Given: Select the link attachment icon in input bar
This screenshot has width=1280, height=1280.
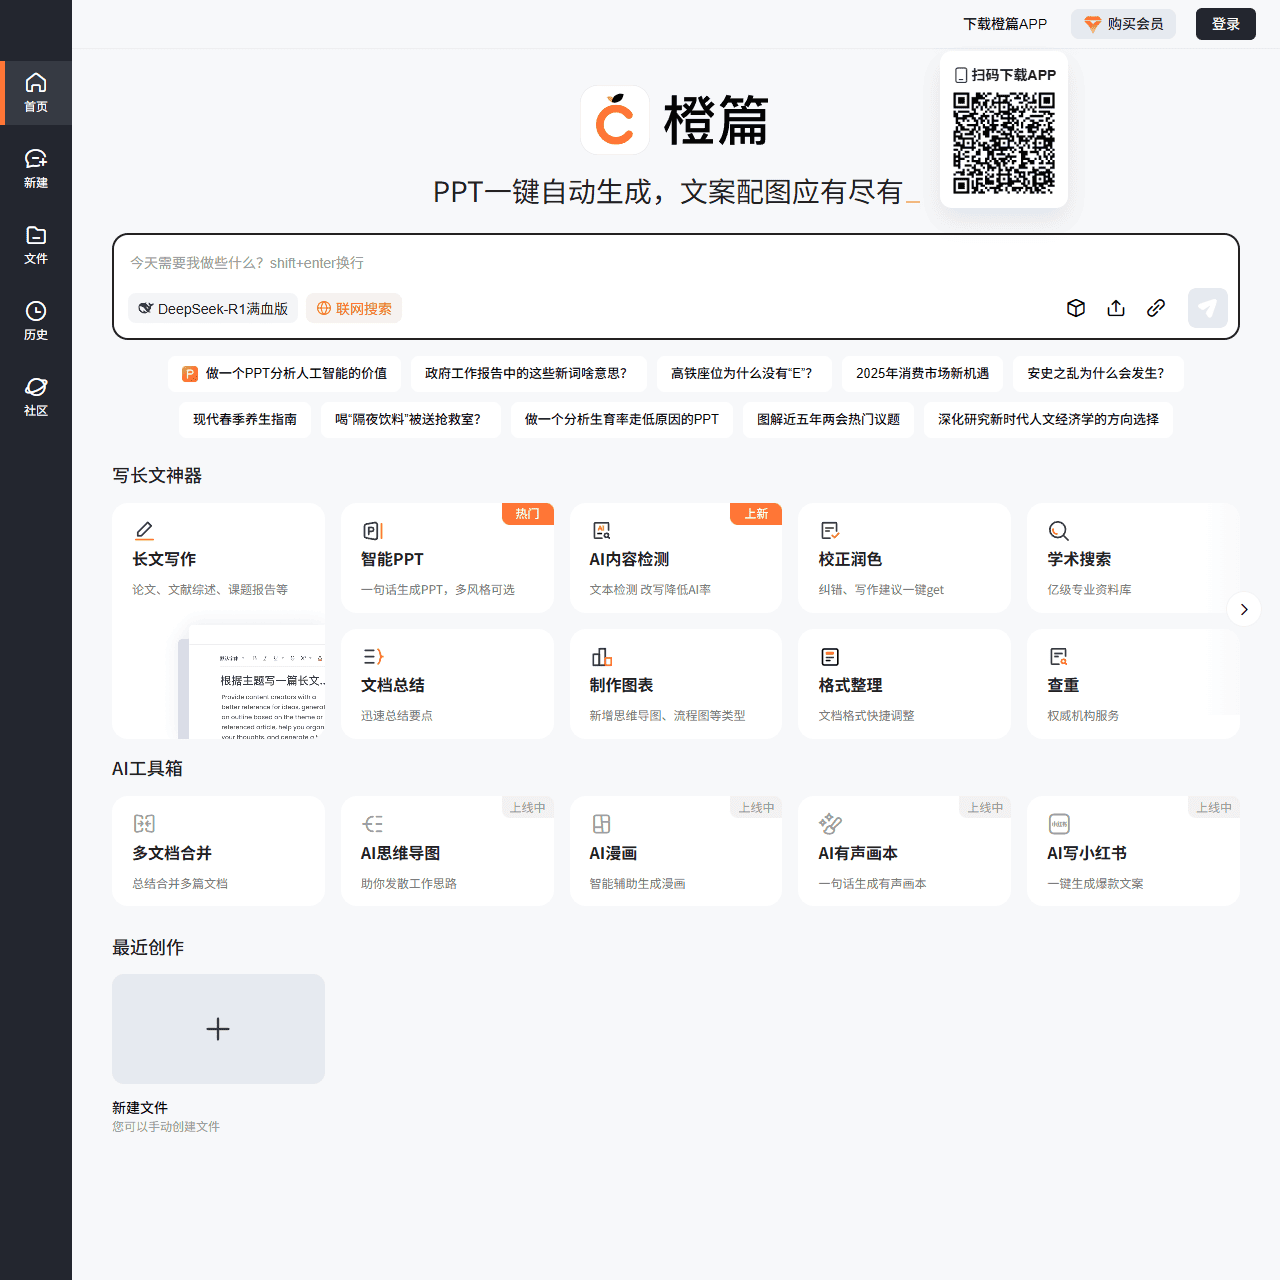Looking at the screenshot, I should 1156,308.
